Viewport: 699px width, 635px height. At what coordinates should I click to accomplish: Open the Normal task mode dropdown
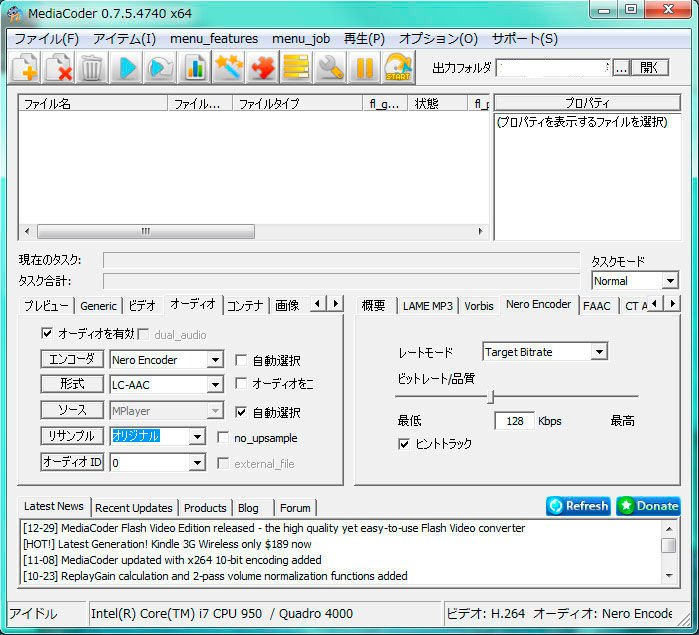click(670, 281)
